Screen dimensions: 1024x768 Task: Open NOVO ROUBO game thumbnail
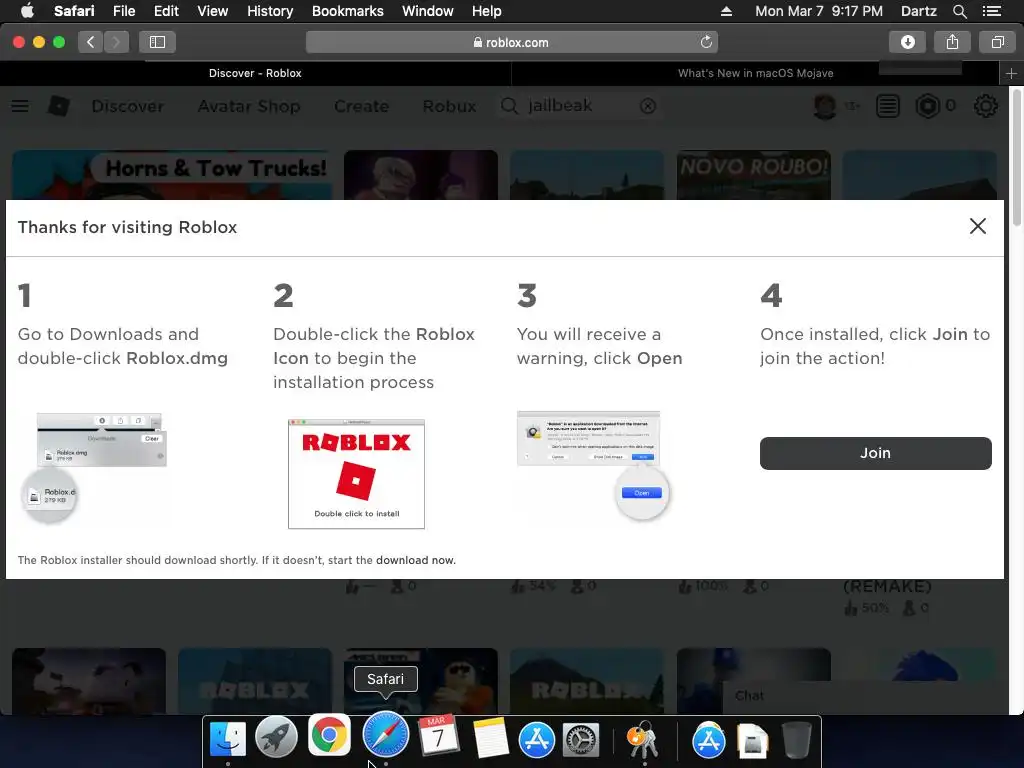754,175
